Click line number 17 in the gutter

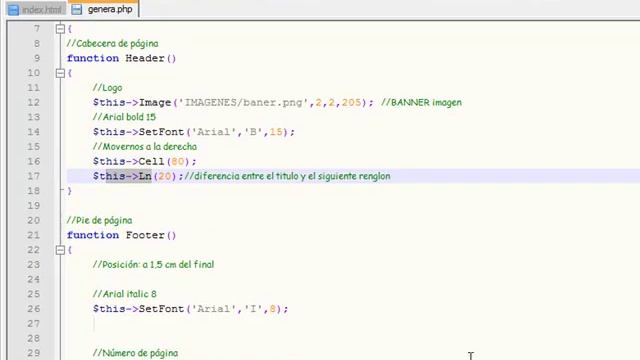(33, 176)
